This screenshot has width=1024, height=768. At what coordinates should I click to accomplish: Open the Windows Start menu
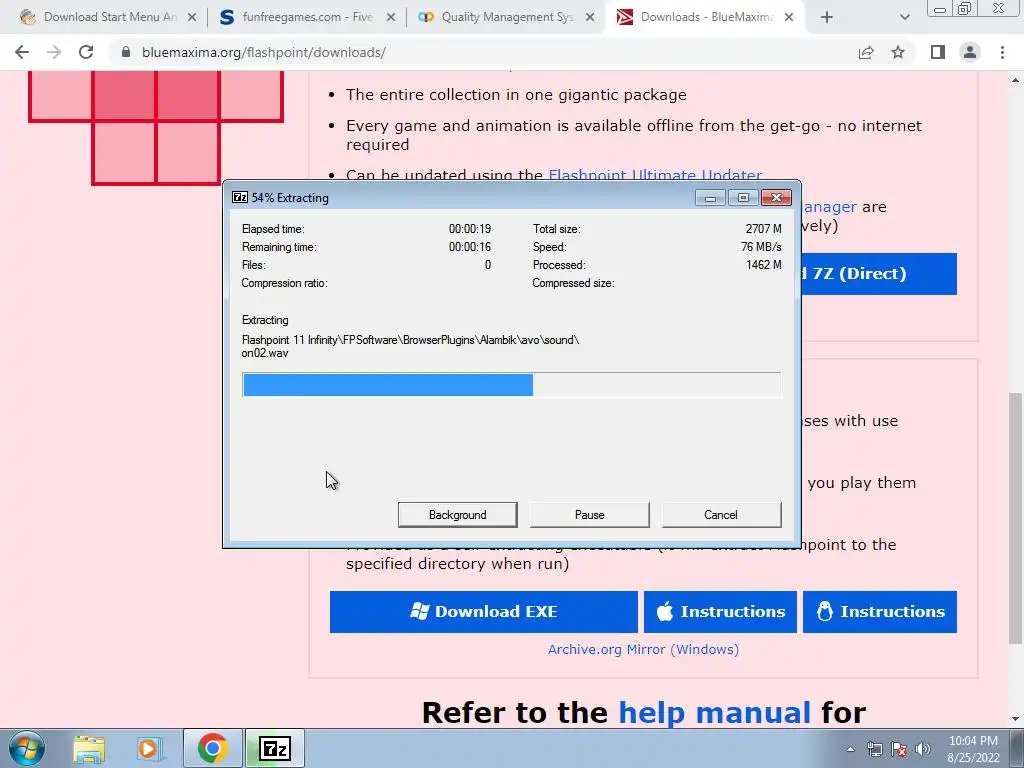(x=27, y=748)
